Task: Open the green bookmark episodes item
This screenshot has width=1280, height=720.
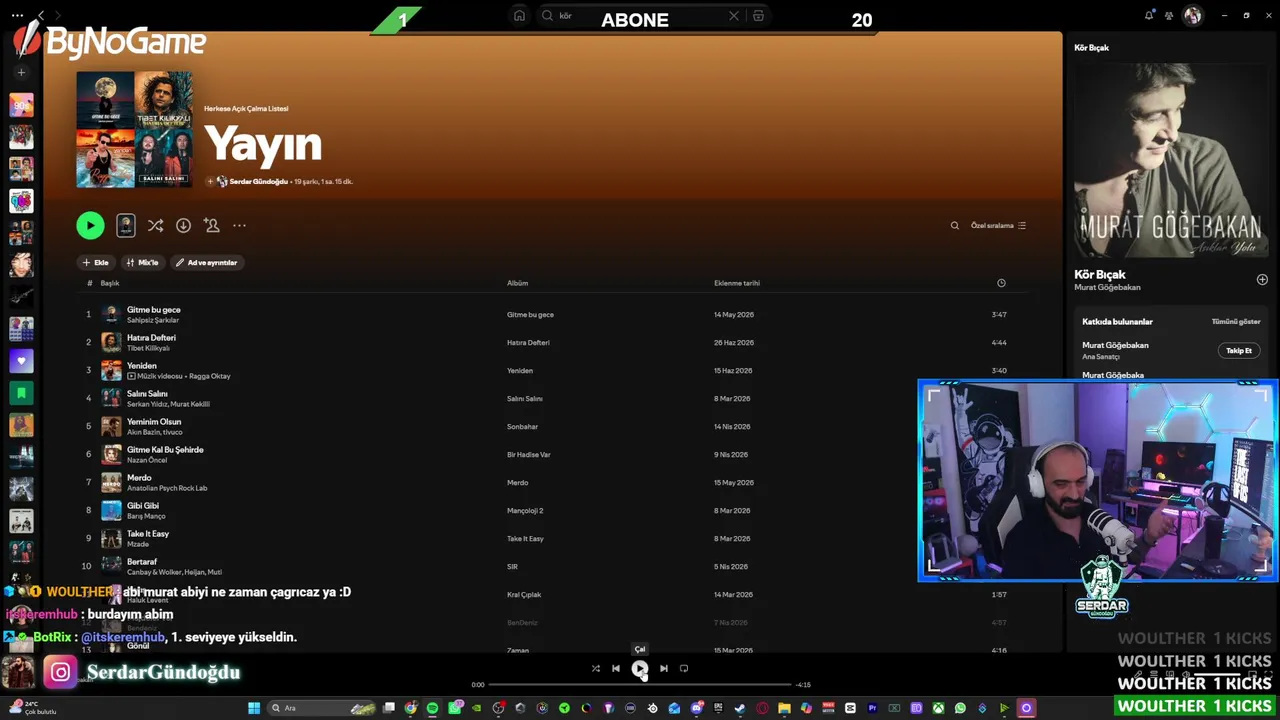Action: click(21, 393)
